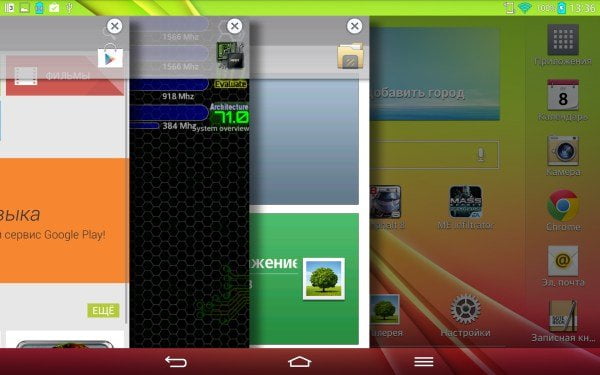
Task: Open System overview in benchmark card
Action: [221, 128]
